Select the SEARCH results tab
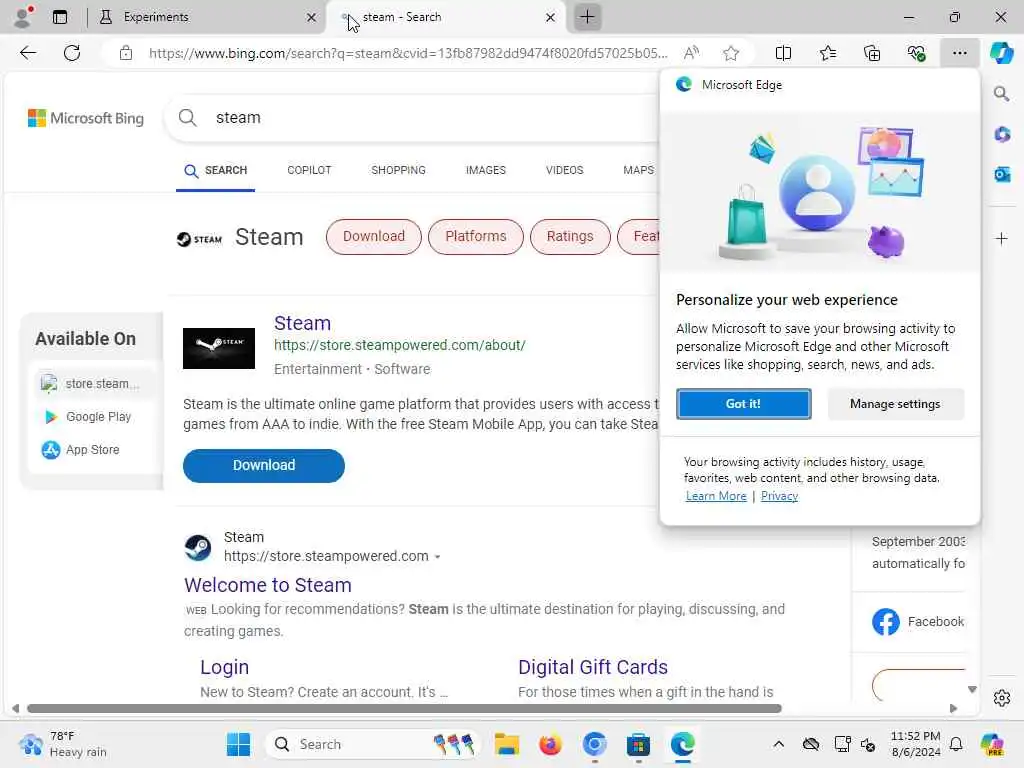This screenshot has height=768, width=1024. tap(216, 170)
